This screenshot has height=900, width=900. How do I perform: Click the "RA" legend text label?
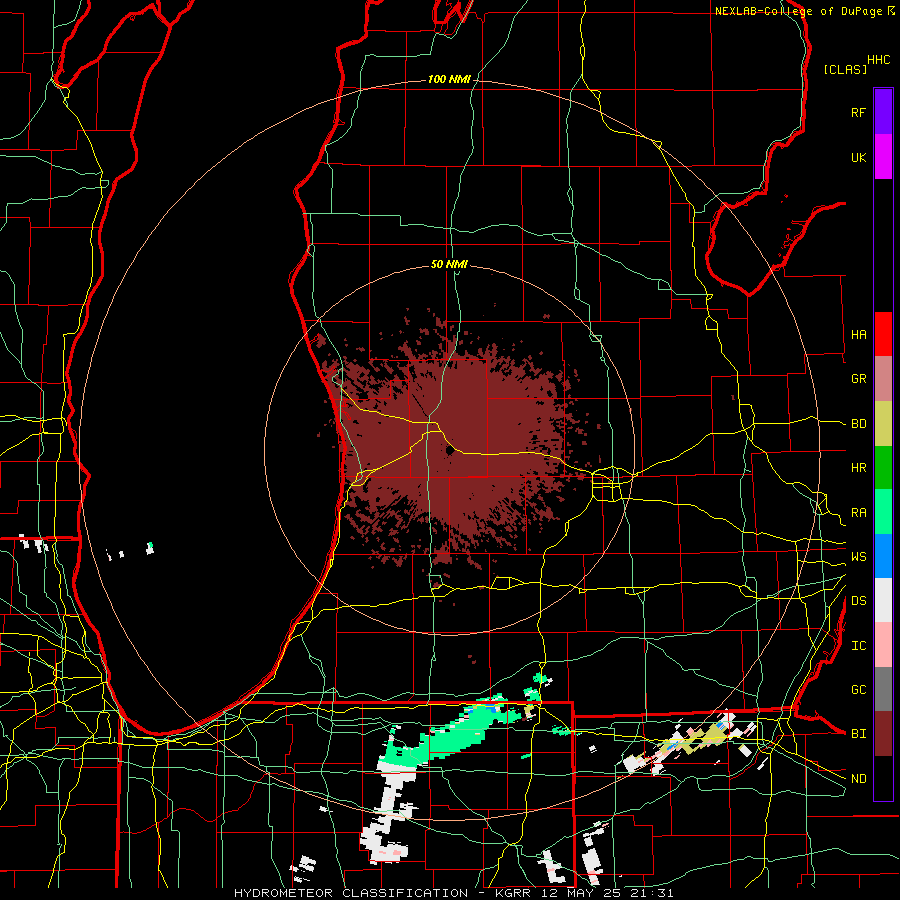[x=859, y=513]
